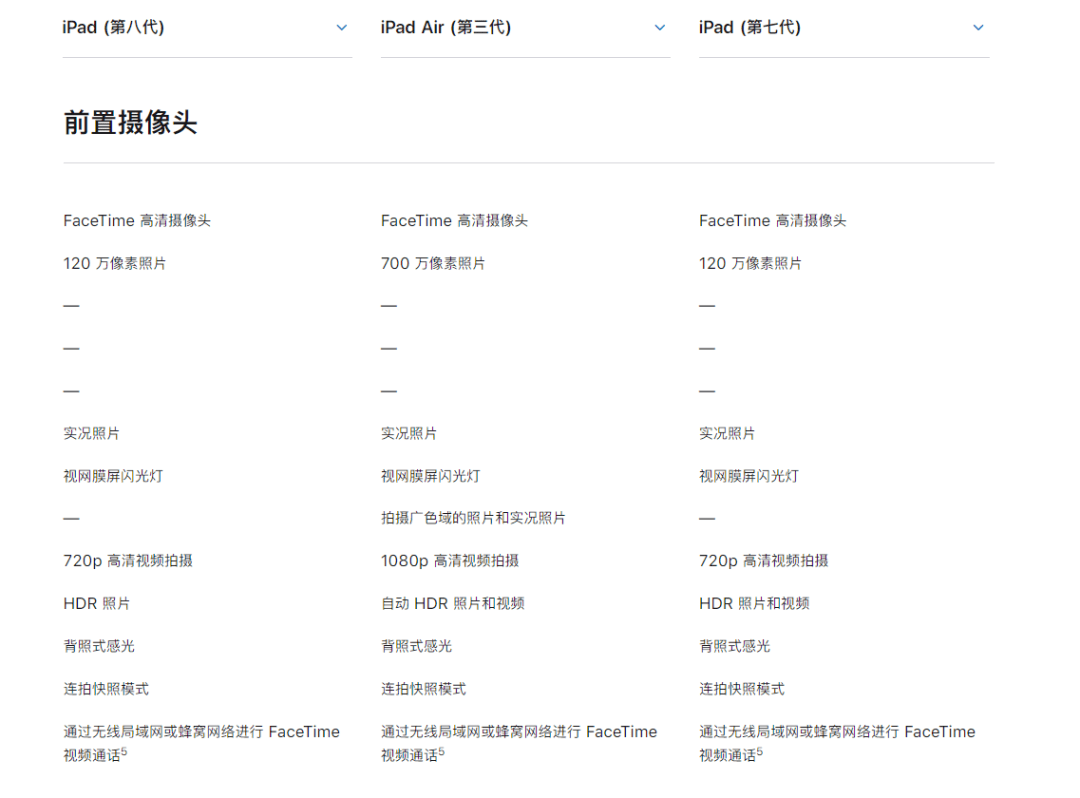Image resolution: width=1080 pixels, height=798 pixels.
Task: Click "连拍快照模式" under iPad Air (第三代)
Action: click(424, 689)
